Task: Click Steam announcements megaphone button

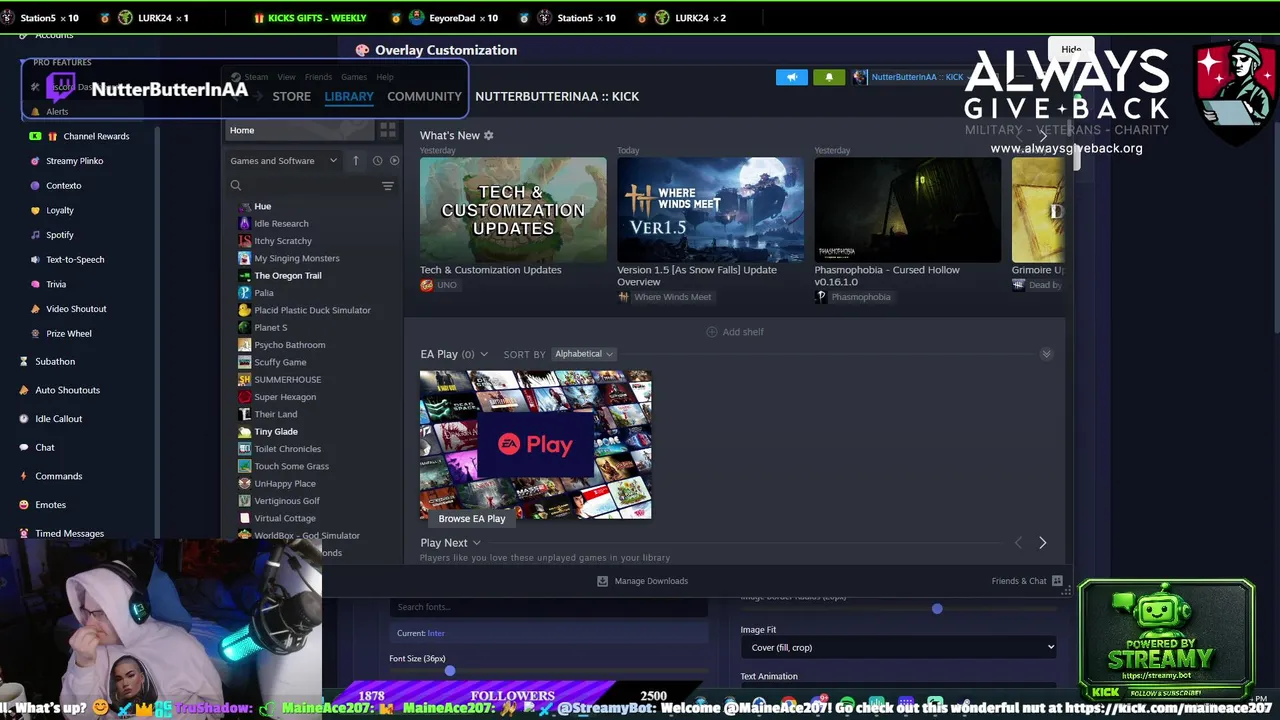Action: click(x=791, y=77)
